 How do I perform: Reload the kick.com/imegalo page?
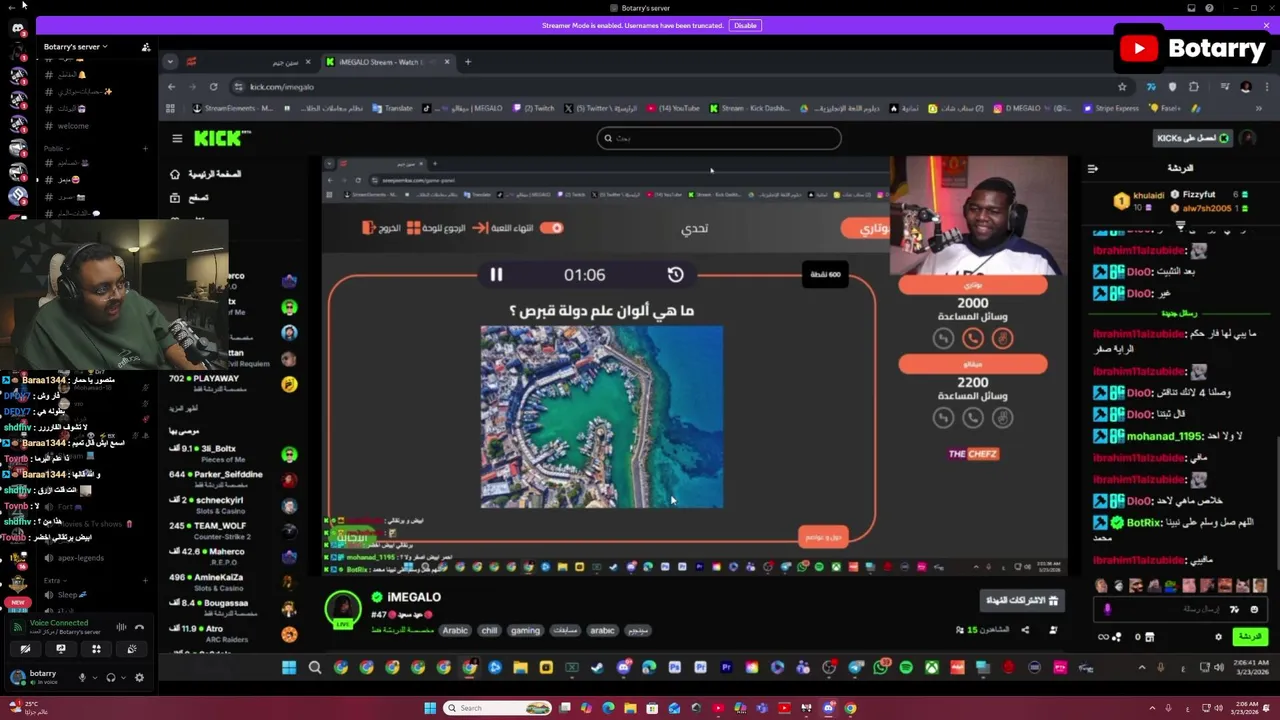point(213,87)
